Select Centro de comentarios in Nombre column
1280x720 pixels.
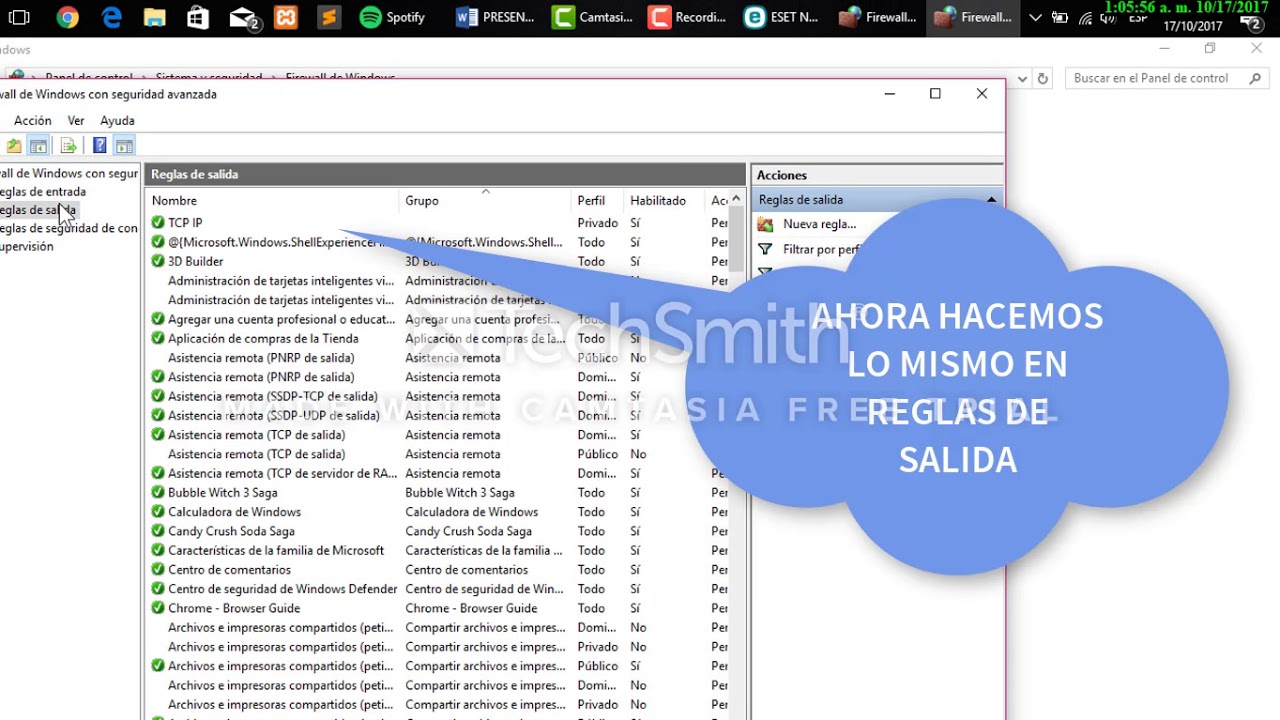(x=229, y=569)
